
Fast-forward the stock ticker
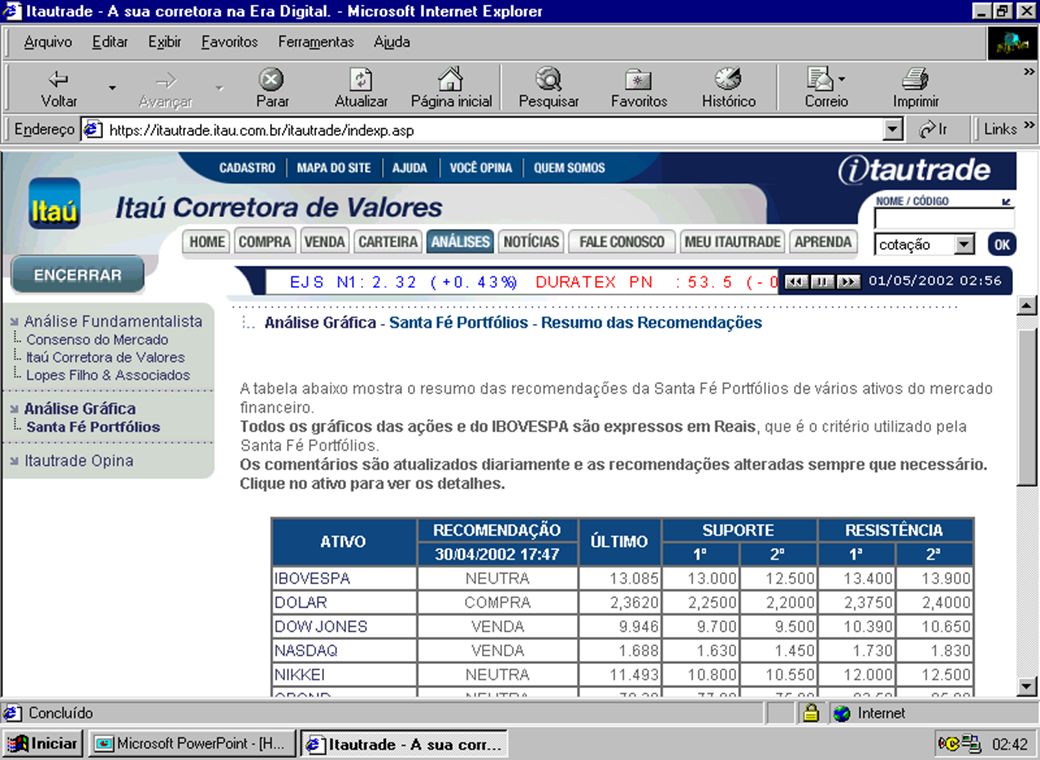click(x=848, y=281)
